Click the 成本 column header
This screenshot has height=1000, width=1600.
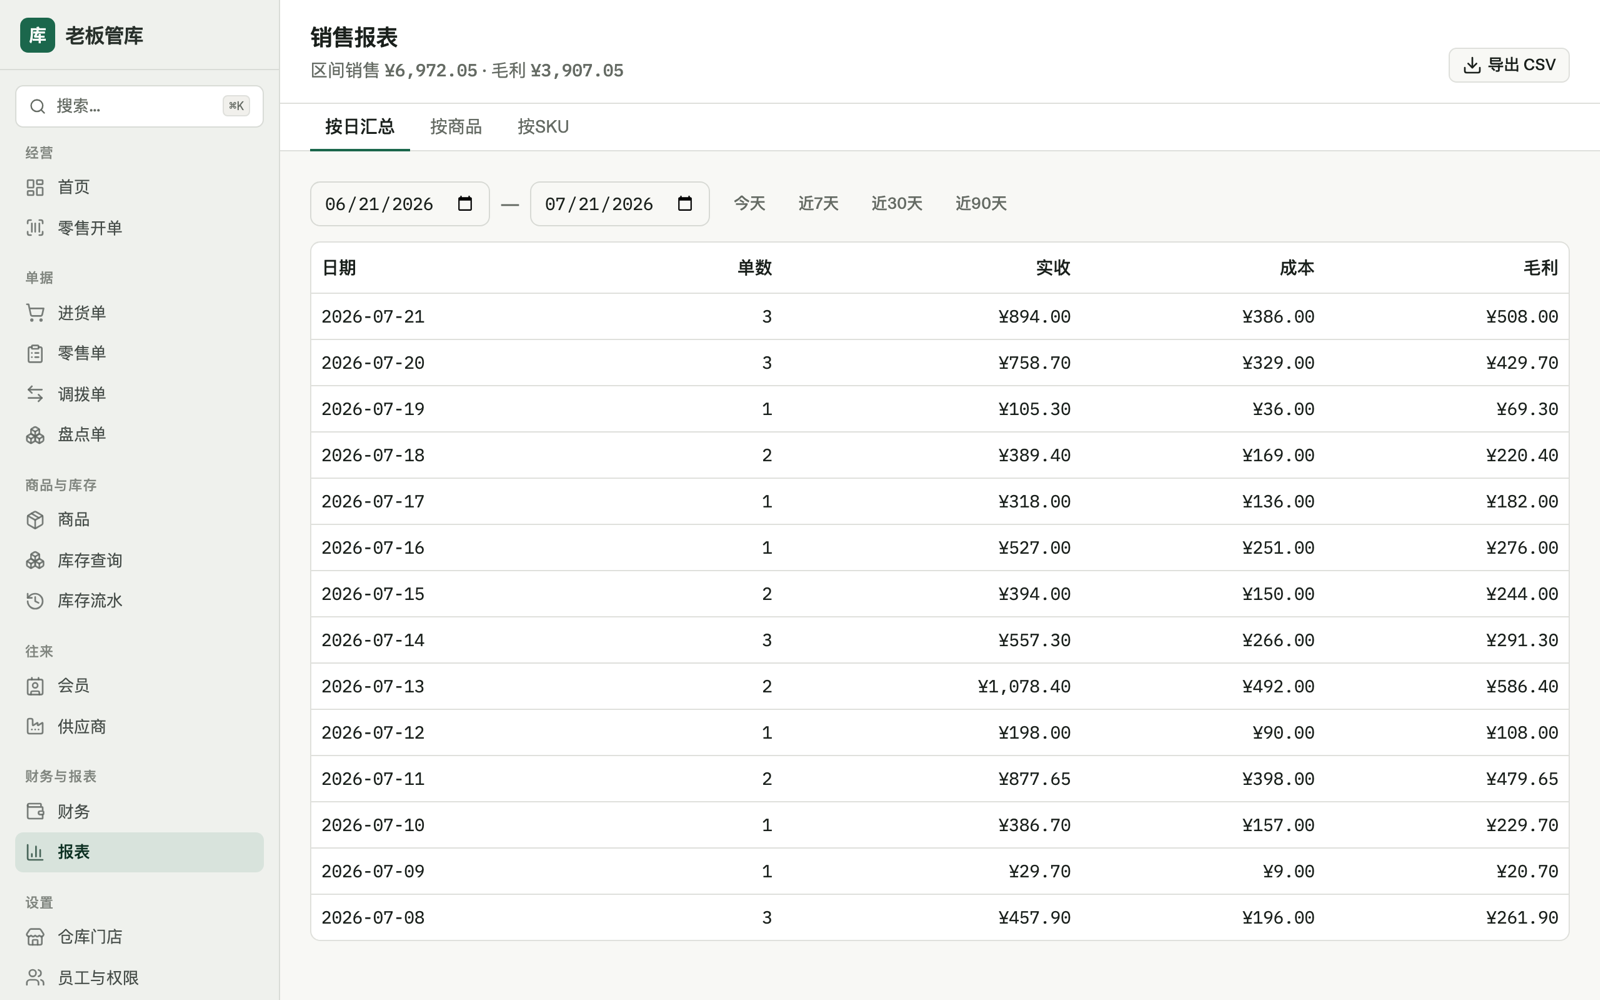[x=1297, y=268]
